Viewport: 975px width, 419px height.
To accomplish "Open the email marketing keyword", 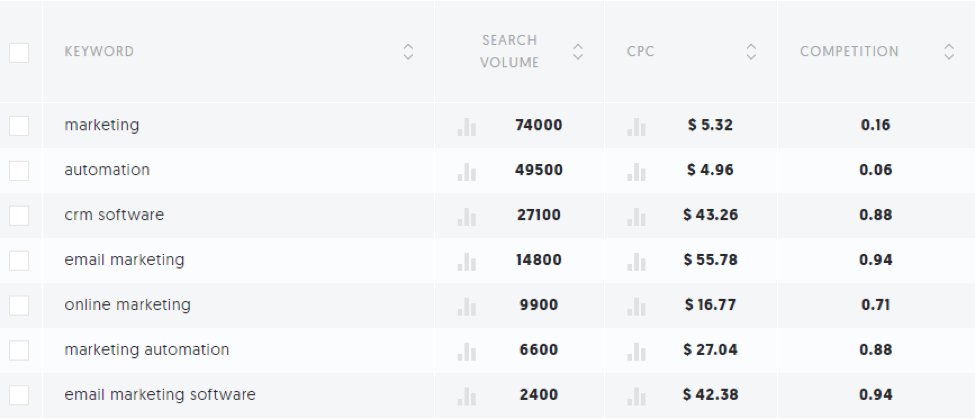I will 124,260.
